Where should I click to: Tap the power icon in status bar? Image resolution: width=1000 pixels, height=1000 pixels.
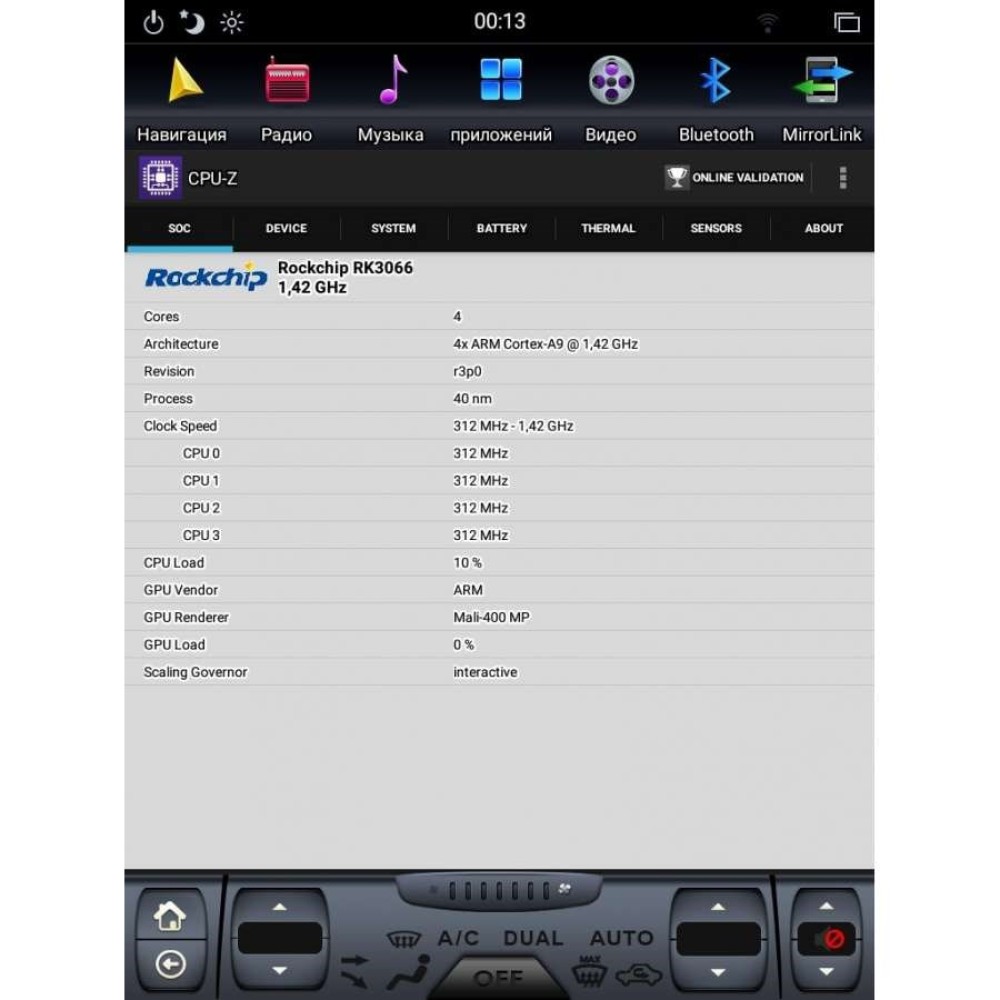click(153, 23)
